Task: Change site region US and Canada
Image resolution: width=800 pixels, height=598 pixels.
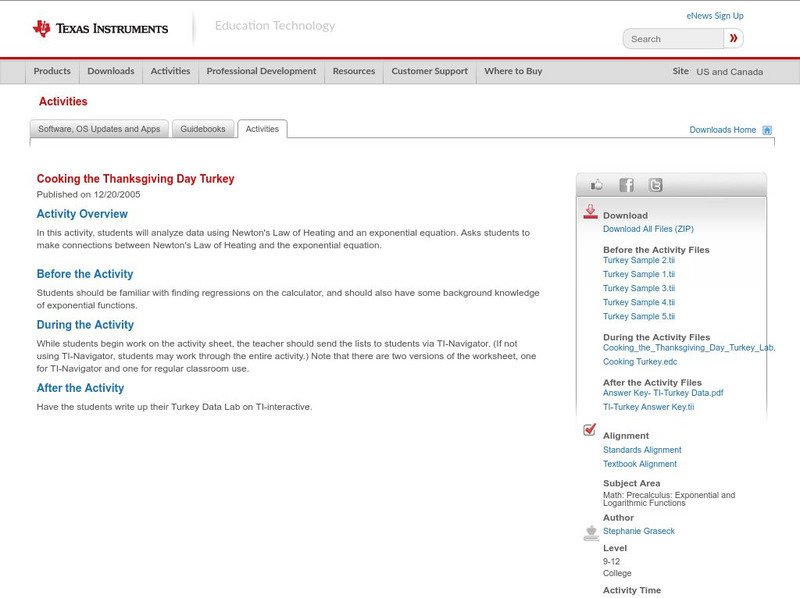Action: click(730, 72)
